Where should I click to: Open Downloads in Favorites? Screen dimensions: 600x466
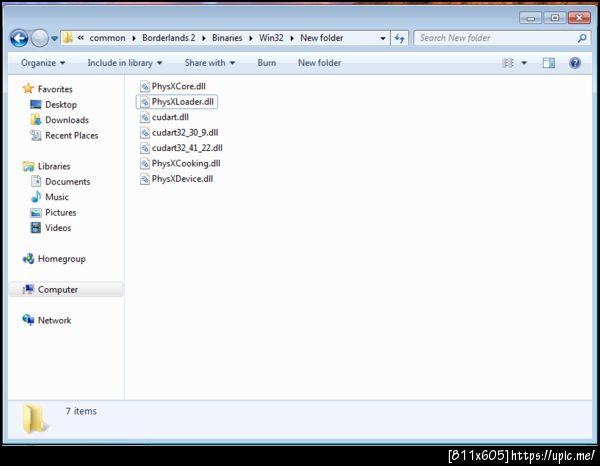point(67,120)
